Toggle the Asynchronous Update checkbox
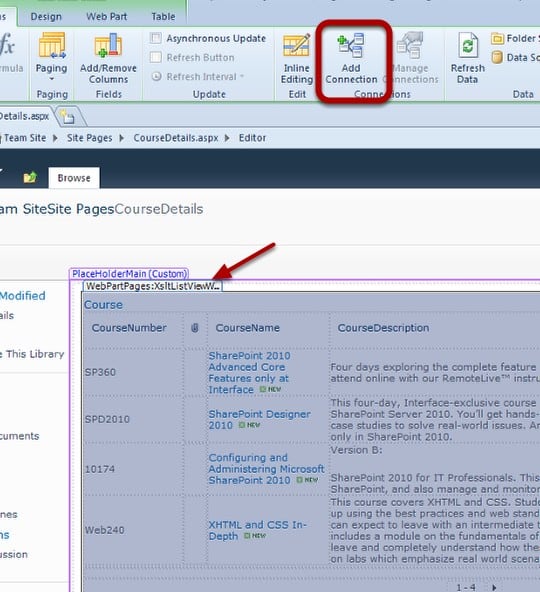Viewport: 540px width, 592px height. click(156, 38)
